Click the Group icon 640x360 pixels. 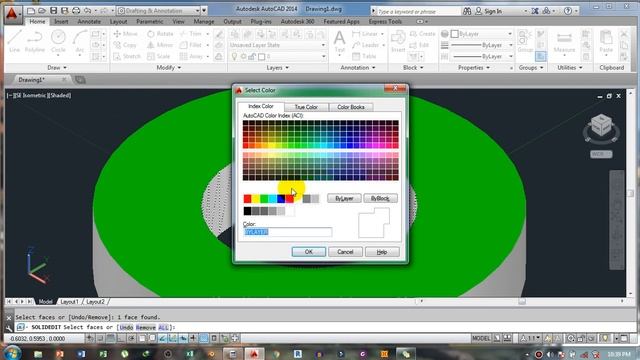click(525, 41)
